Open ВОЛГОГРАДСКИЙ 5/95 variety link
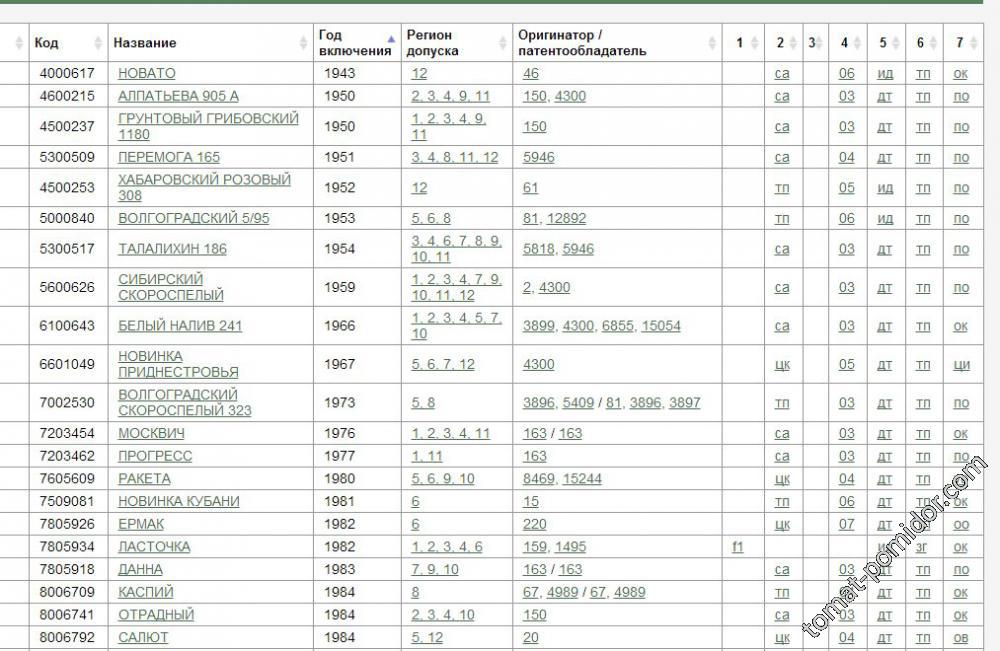Screen dimensions: 1000x651 coord(194,218)
